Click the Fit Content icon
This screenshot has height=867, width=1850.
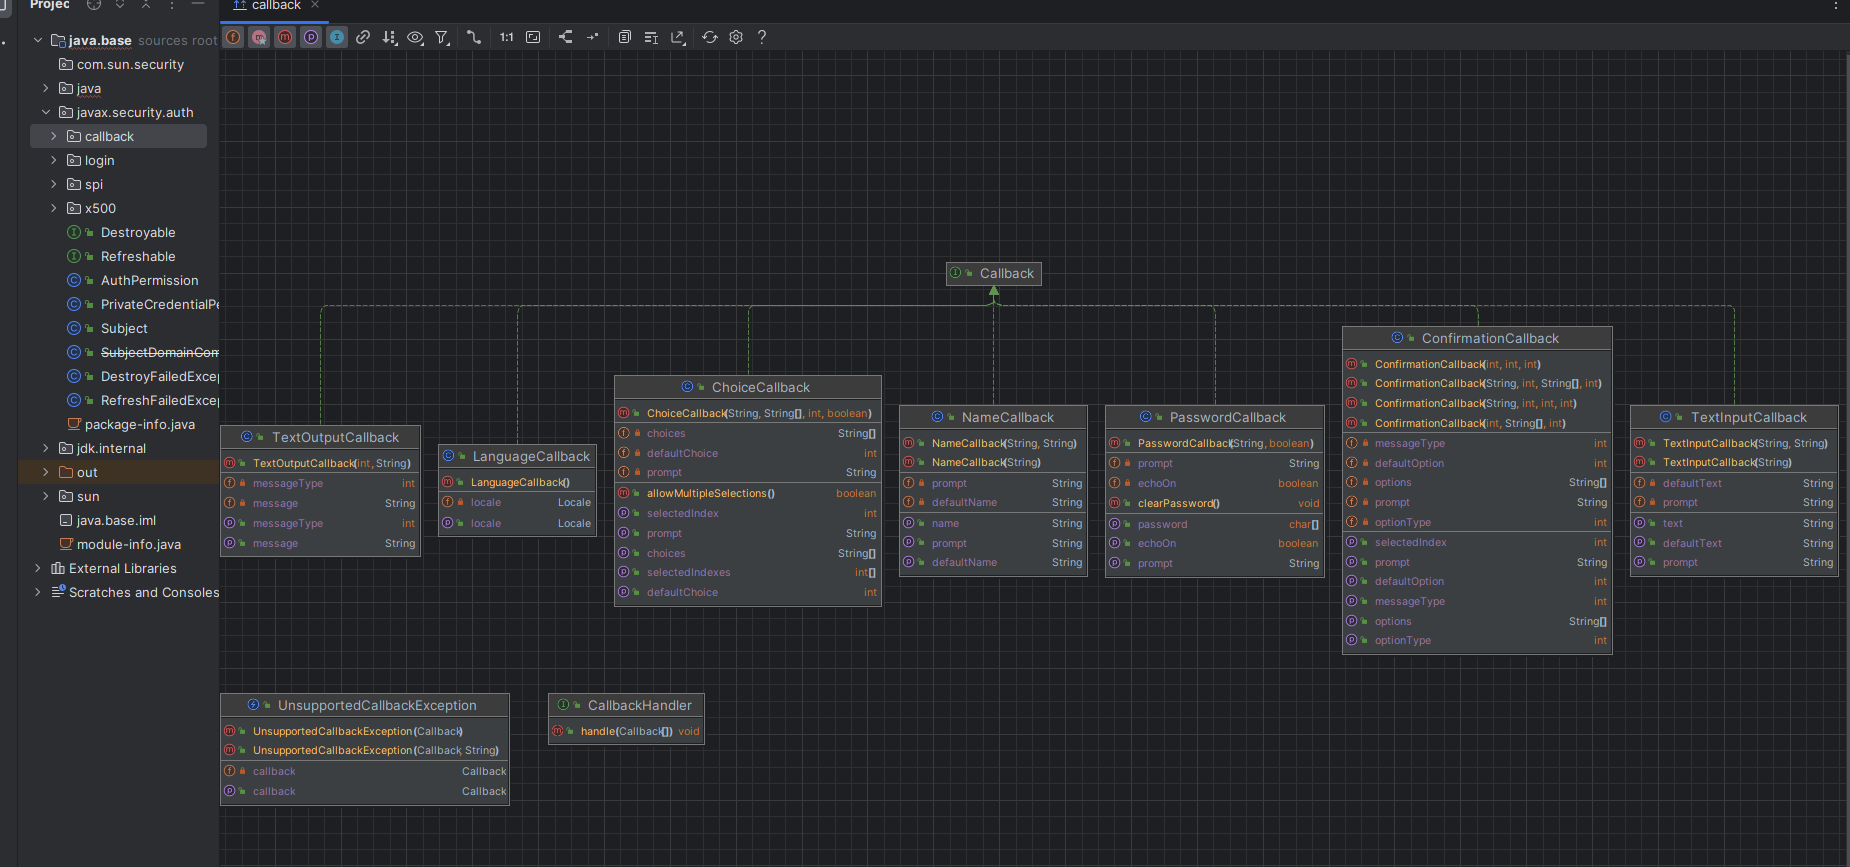pyautogui.click(x=533, y=37)
